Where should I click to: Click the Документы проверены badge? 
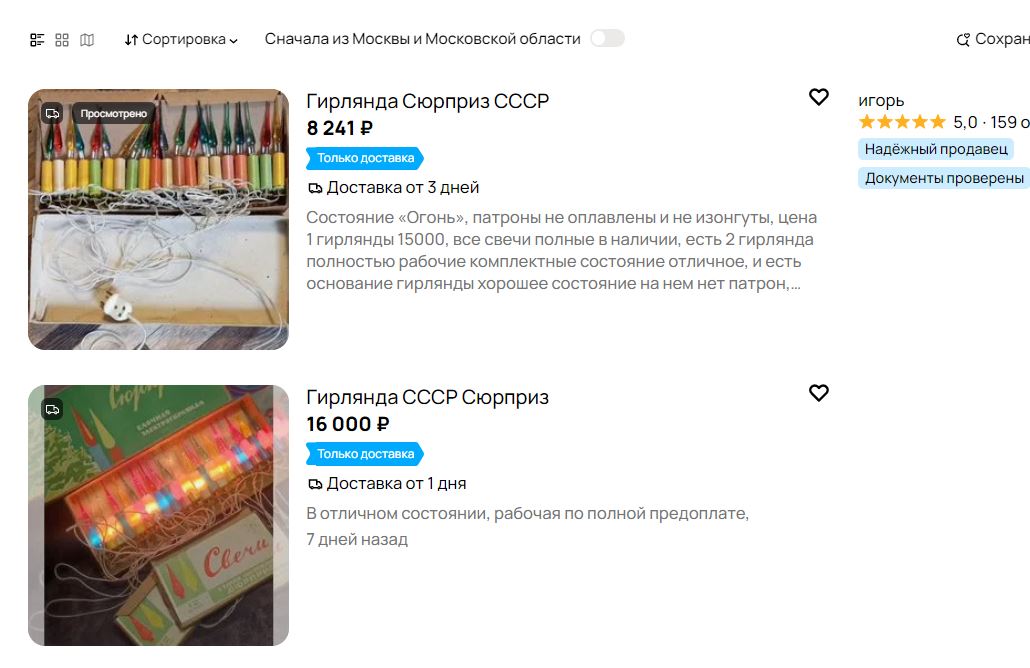click(x=944, y=178)
